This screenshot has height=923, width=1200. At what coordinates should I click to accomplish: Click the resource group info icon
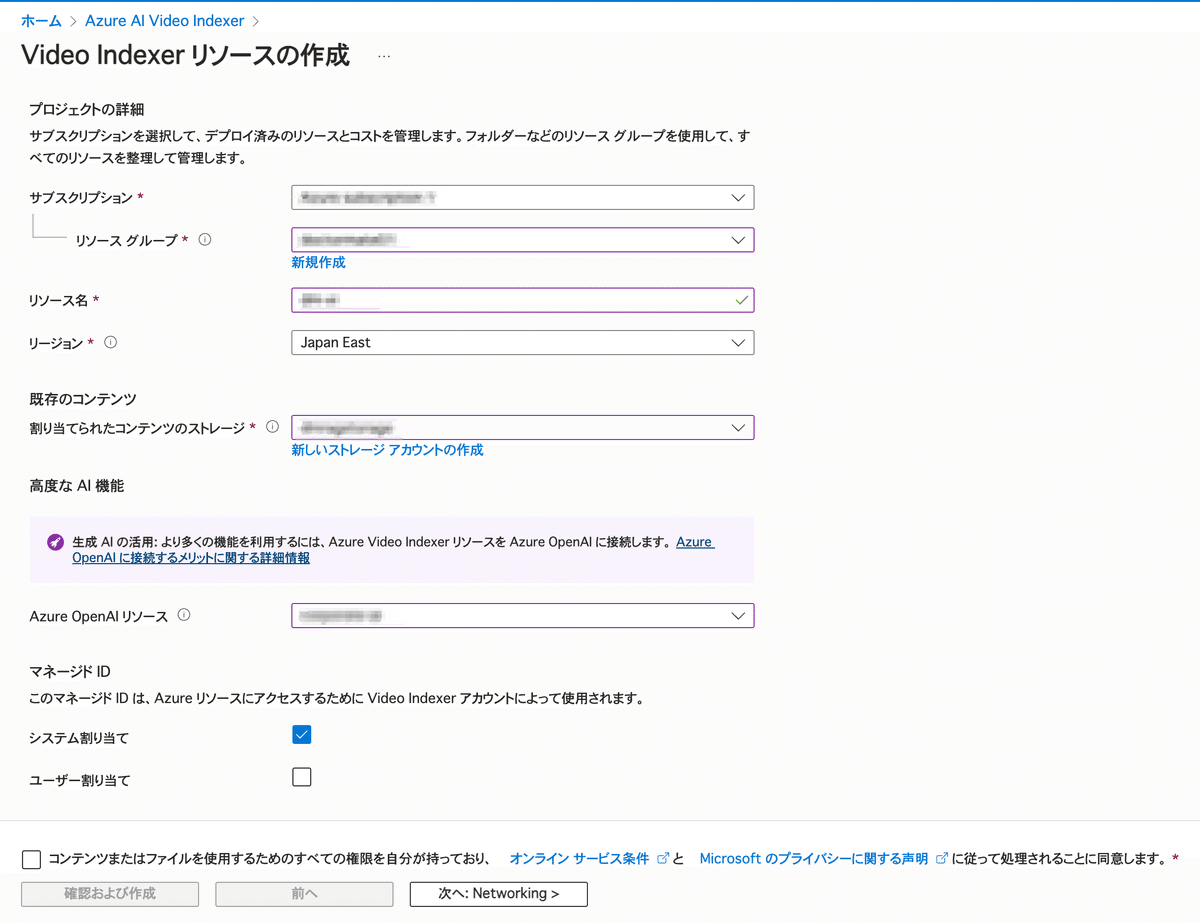coord(205,239)
